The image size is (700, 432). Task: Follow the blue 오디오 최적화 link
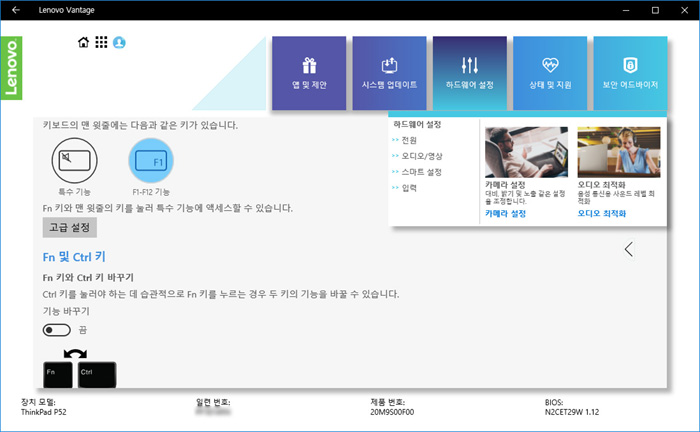coord(602,214)
